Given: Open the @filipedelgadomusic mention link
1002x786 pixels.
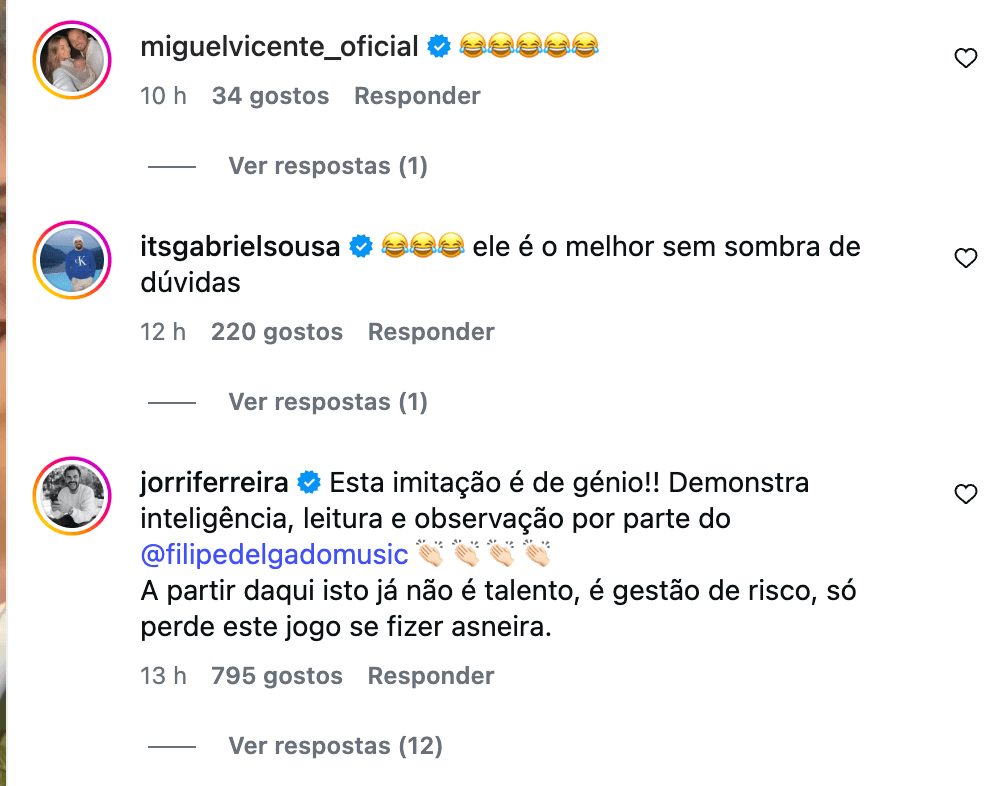Looking at the screenshot, I should tap(274, 554).
